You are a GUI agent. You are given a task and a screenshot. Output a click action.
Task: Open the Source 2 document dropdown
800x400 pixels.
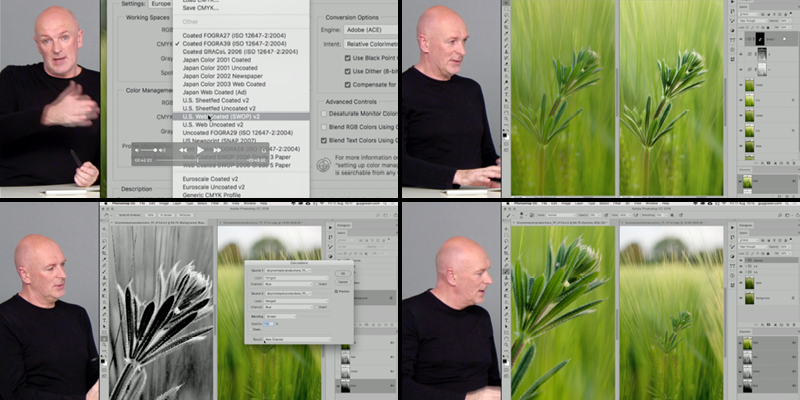tap(288, 293)
